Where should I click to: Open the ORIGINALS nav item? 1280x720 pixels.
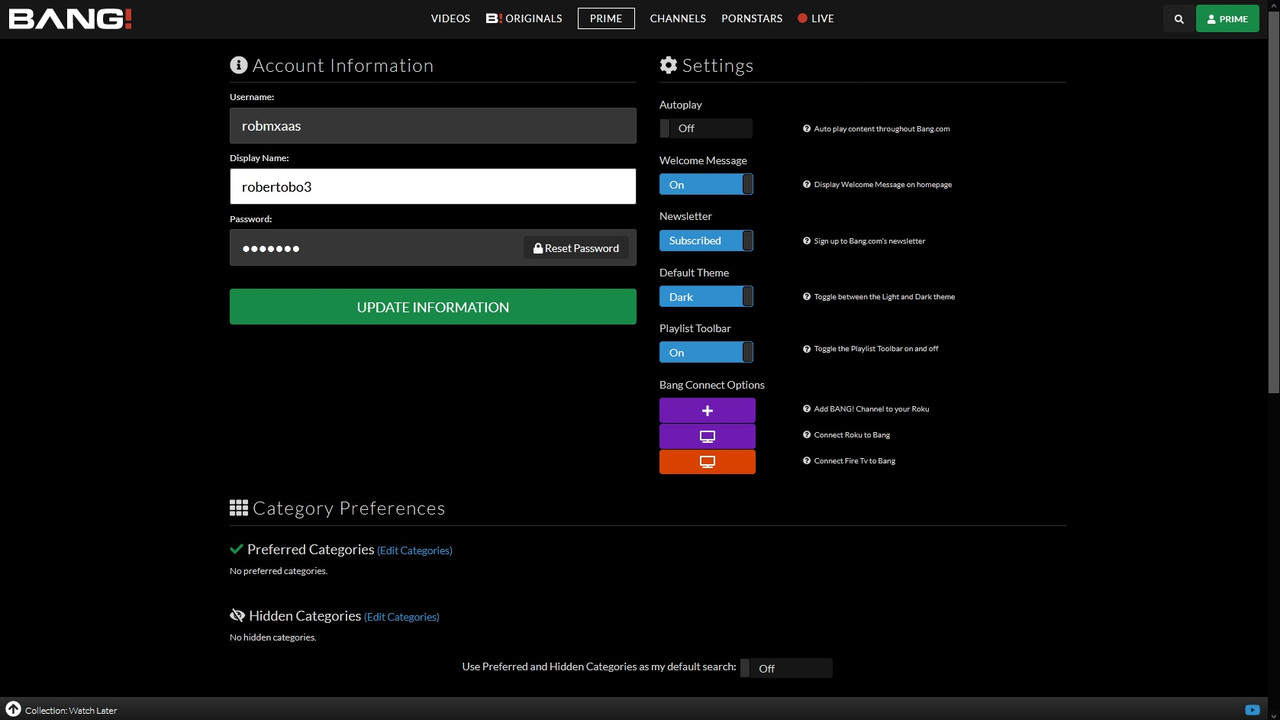pos(524,19)
